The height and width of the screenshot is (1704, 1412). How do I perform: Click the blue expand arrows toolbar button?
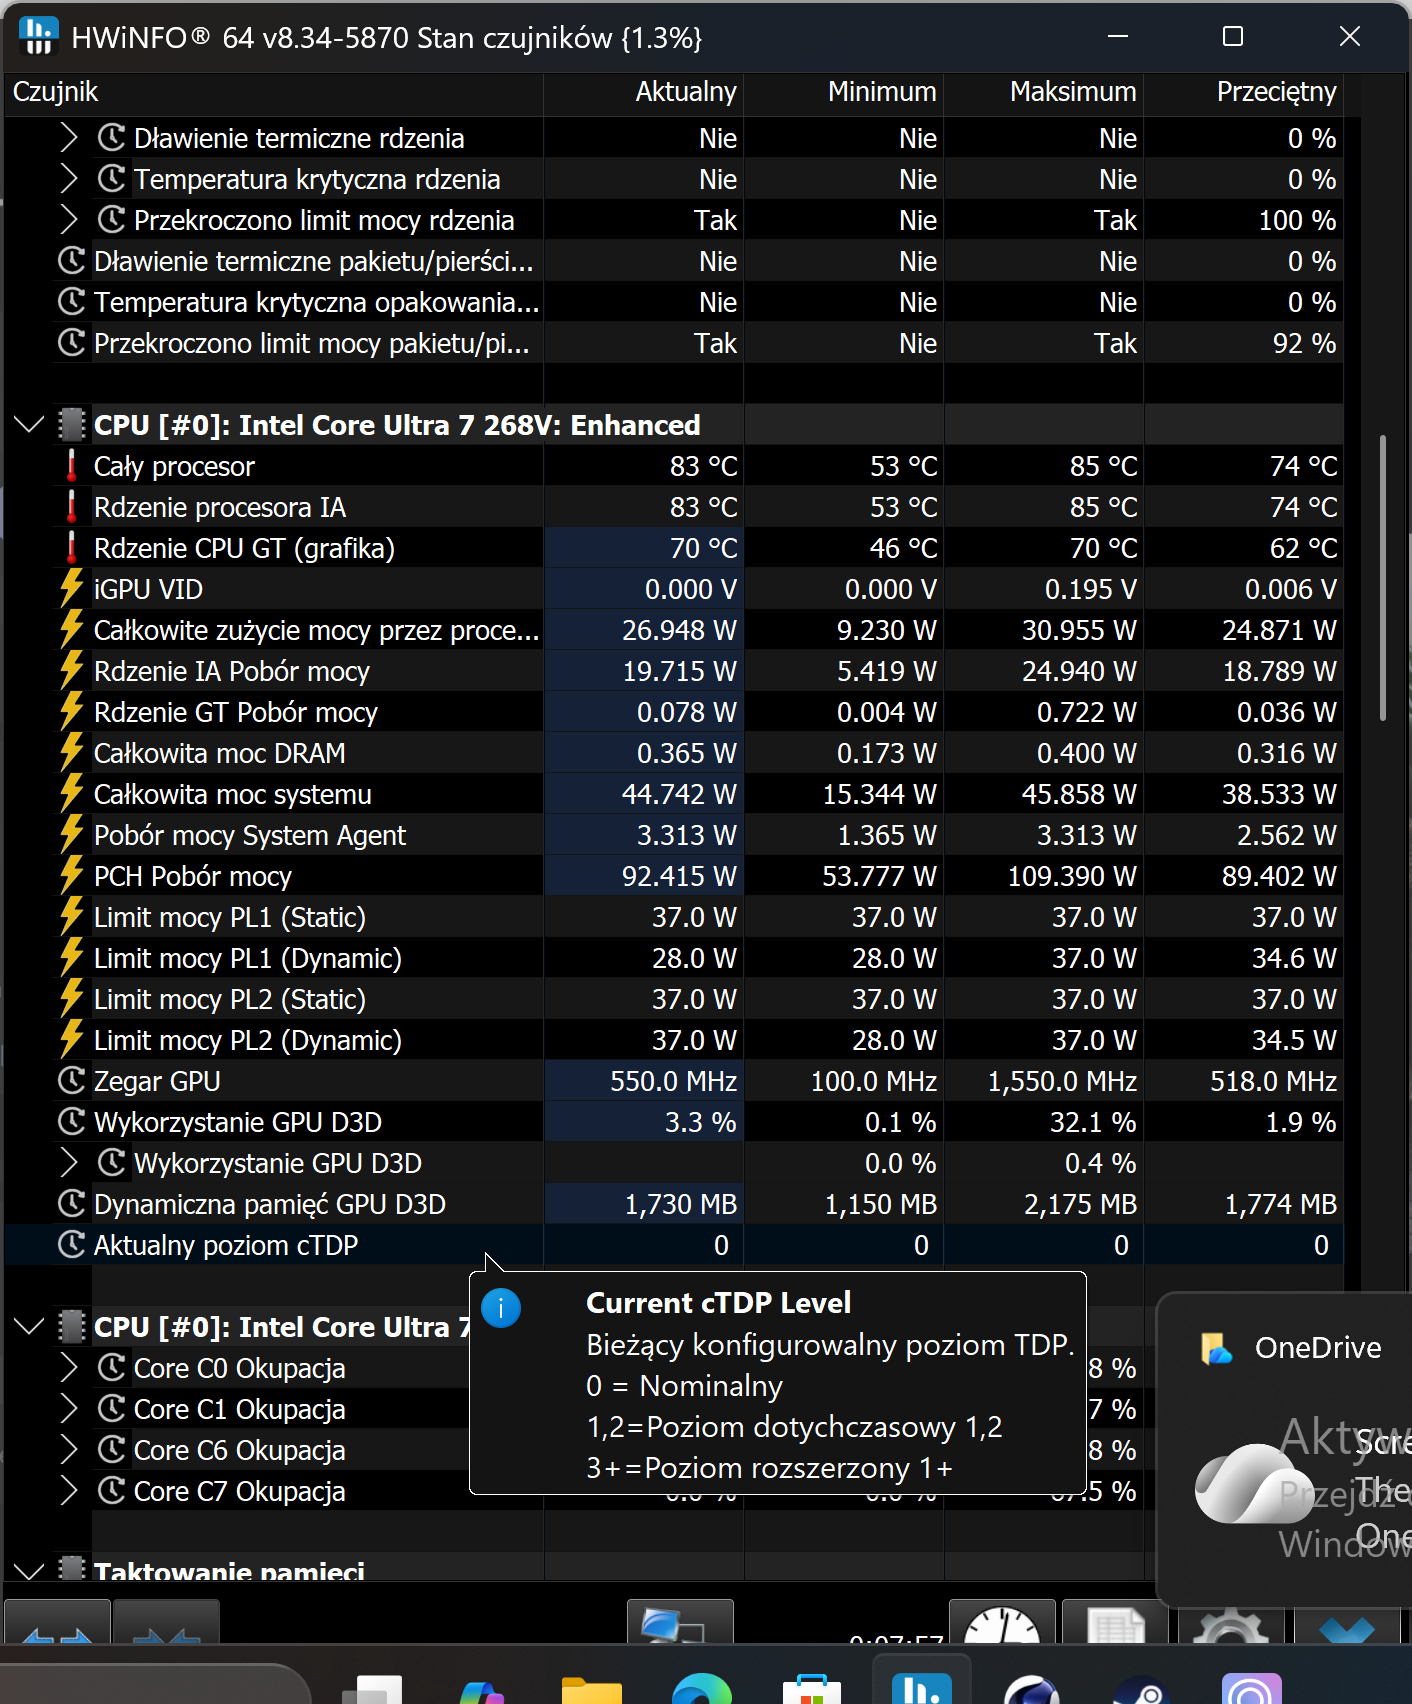57,1624
